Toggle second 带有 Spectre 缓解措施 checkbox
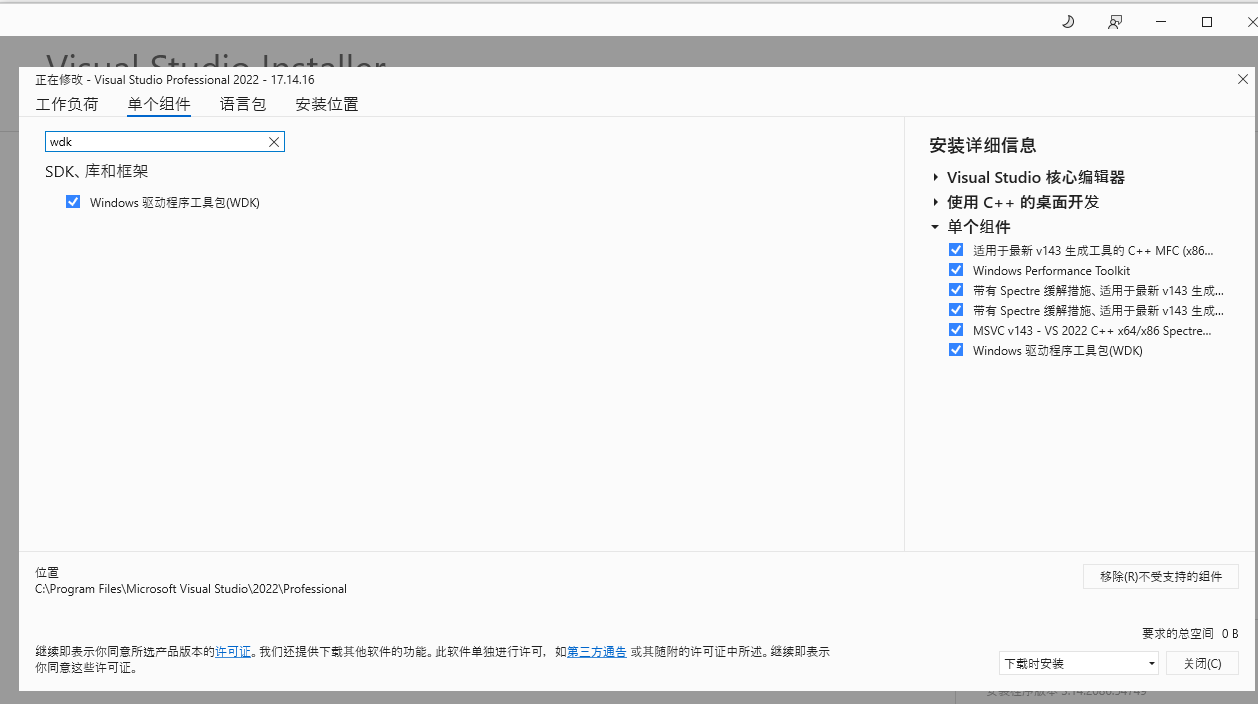The height and width of the screenshot is (704, 1258). [x=956, y=310]
